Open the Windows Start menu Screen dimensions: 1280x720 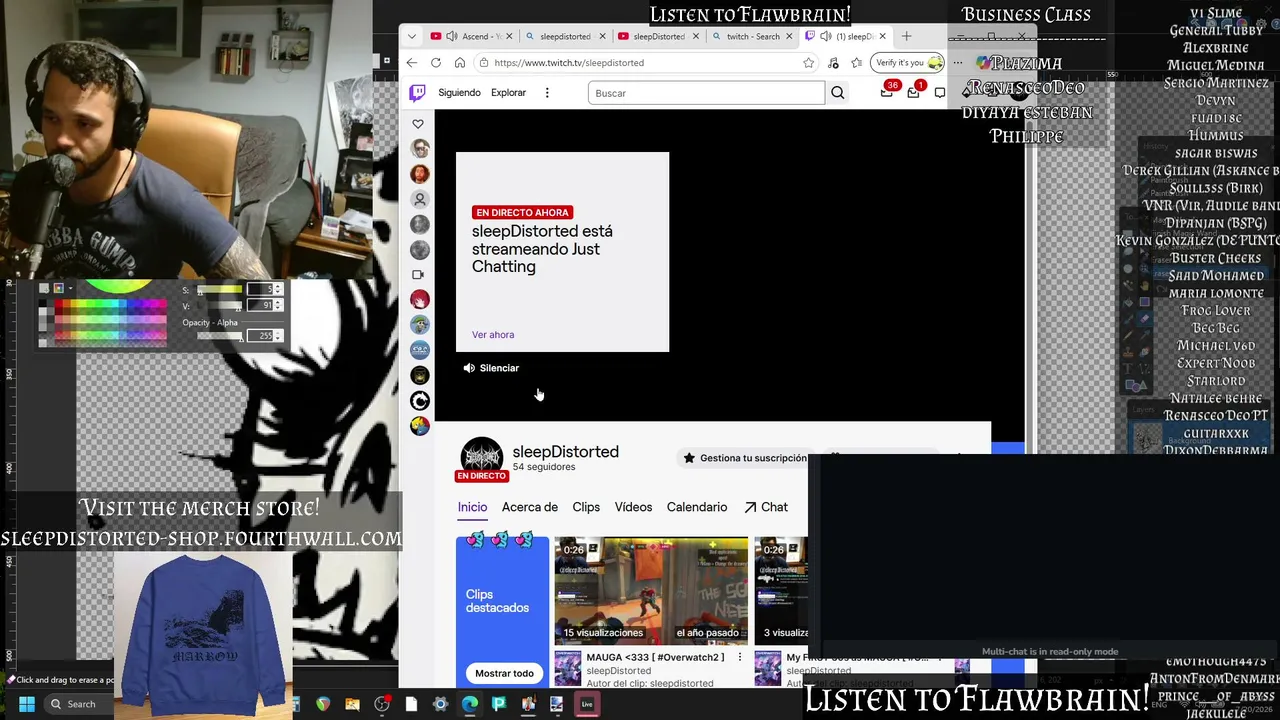(x=27, y=704)
